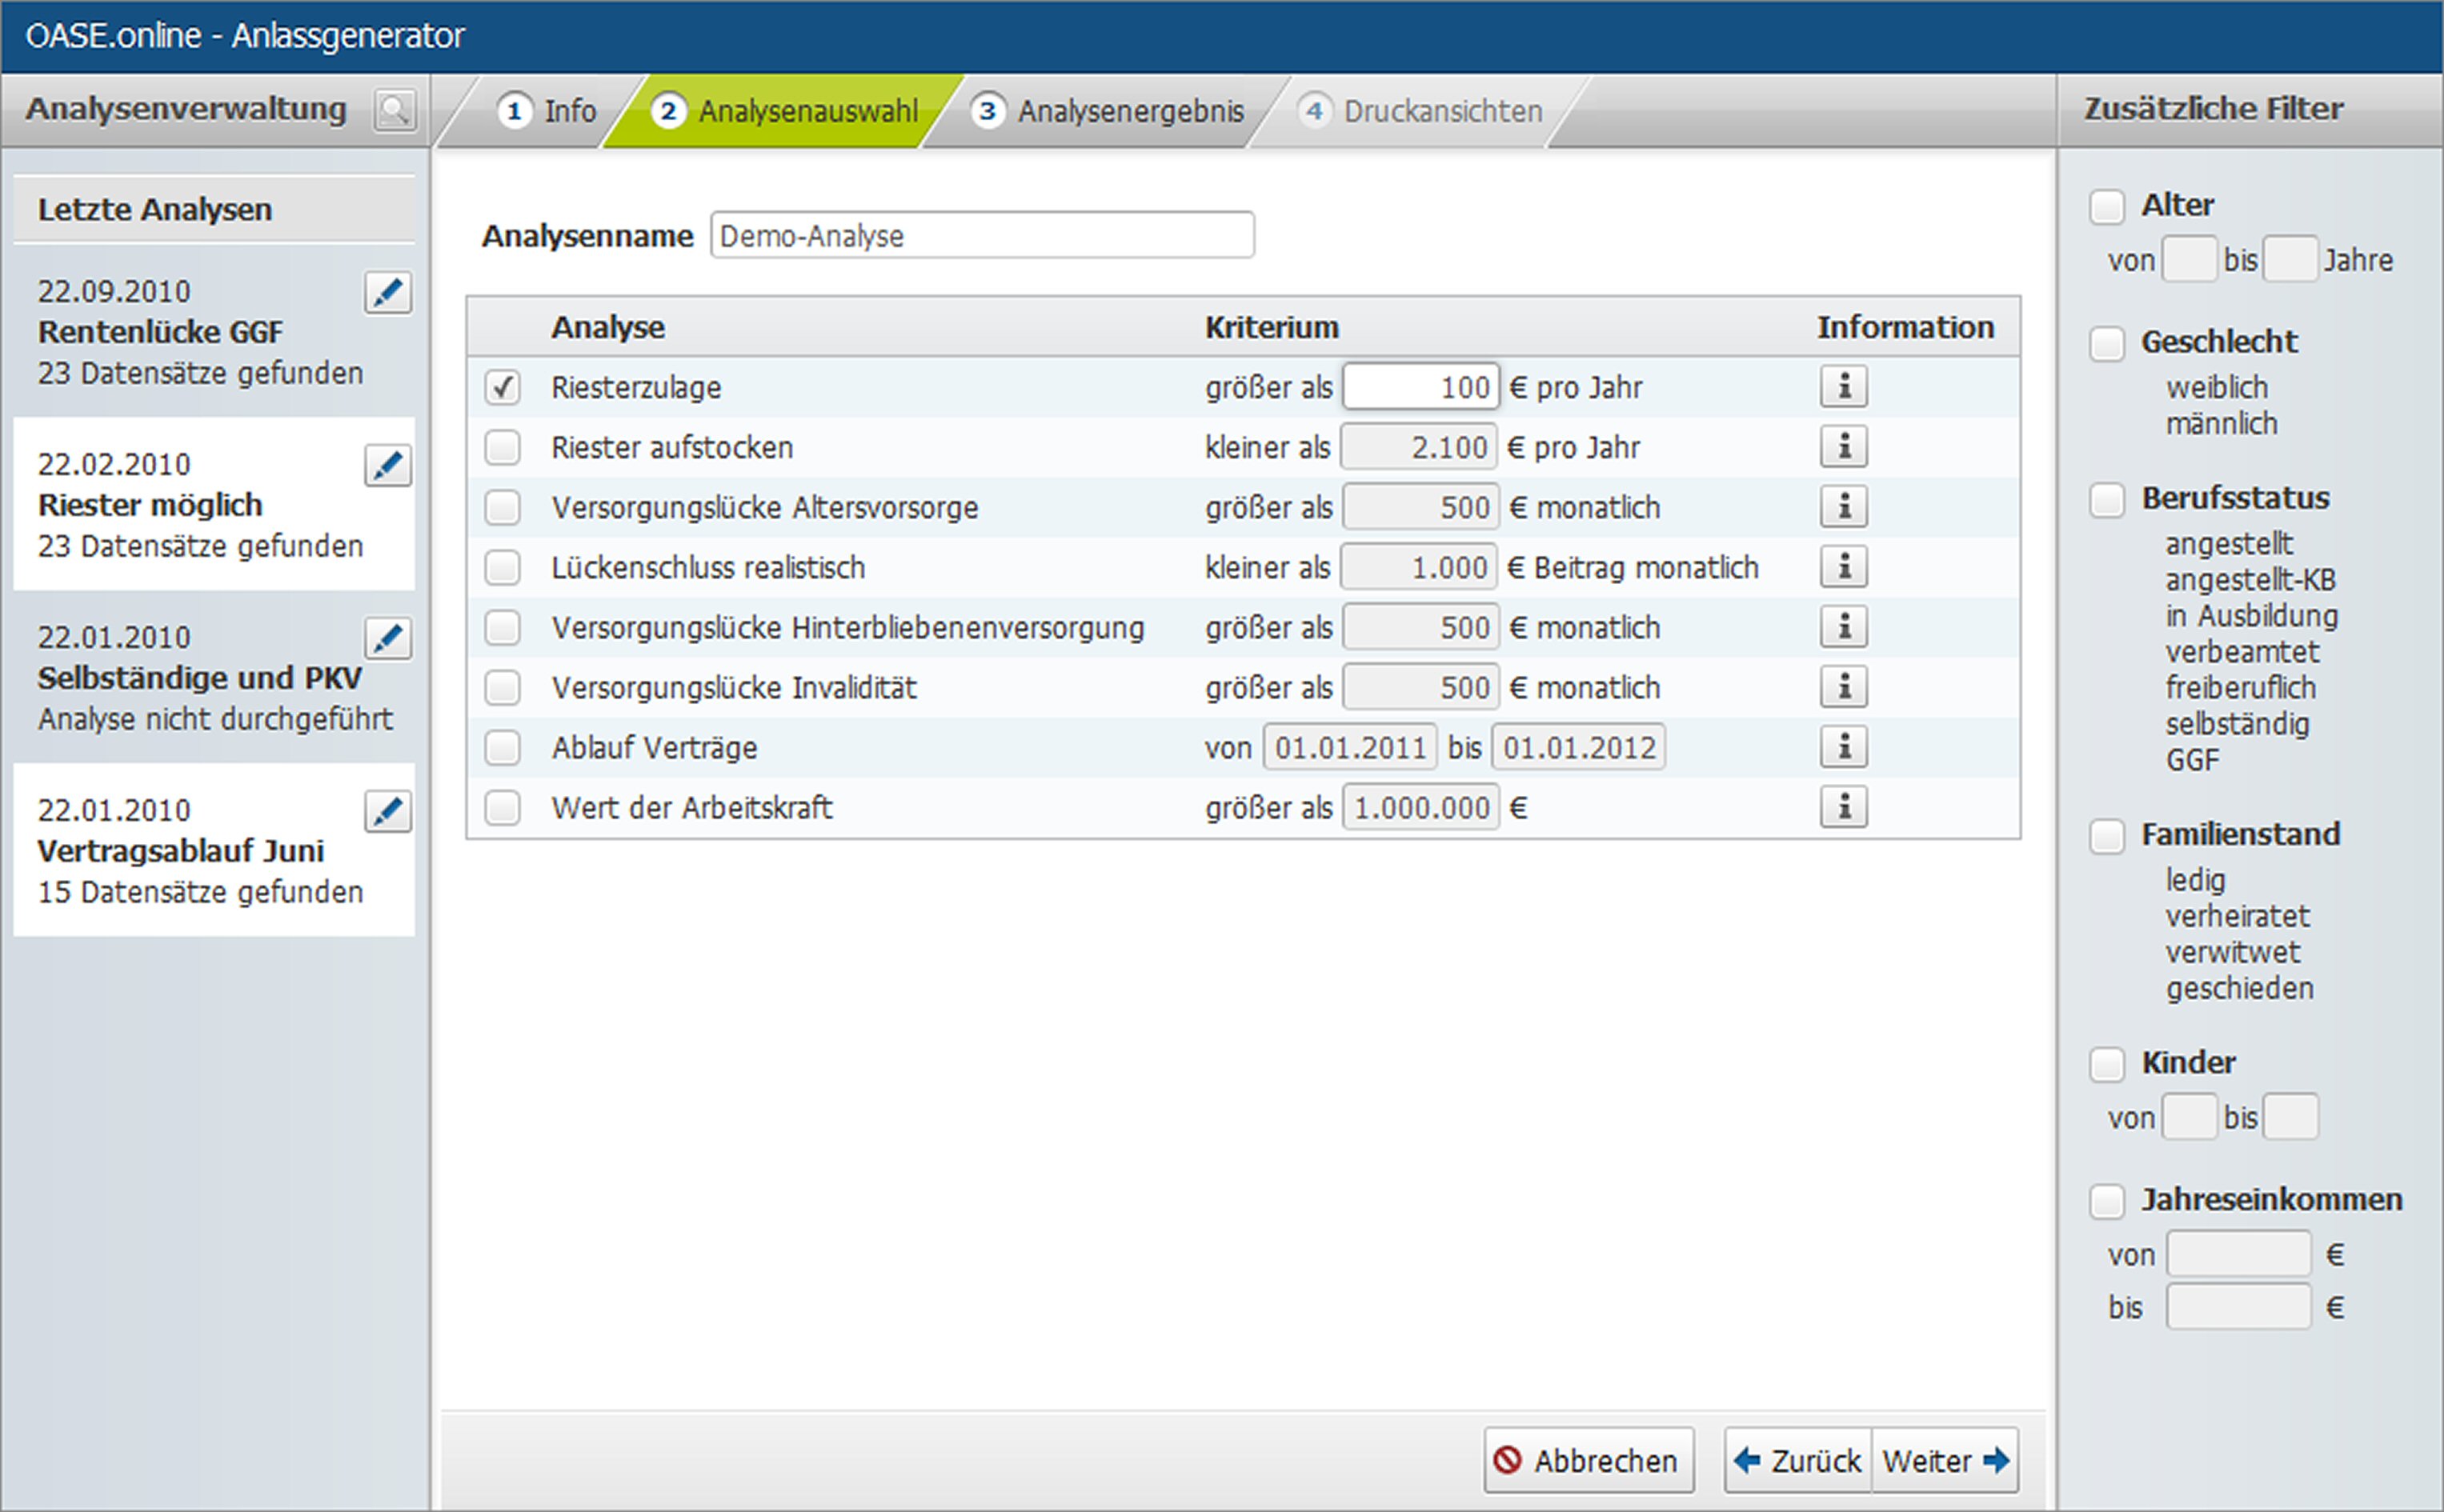The image size is (2444, 1512).
Task: Click the Jahreseinkommen von field
Action: [x=2239, y=1254]
